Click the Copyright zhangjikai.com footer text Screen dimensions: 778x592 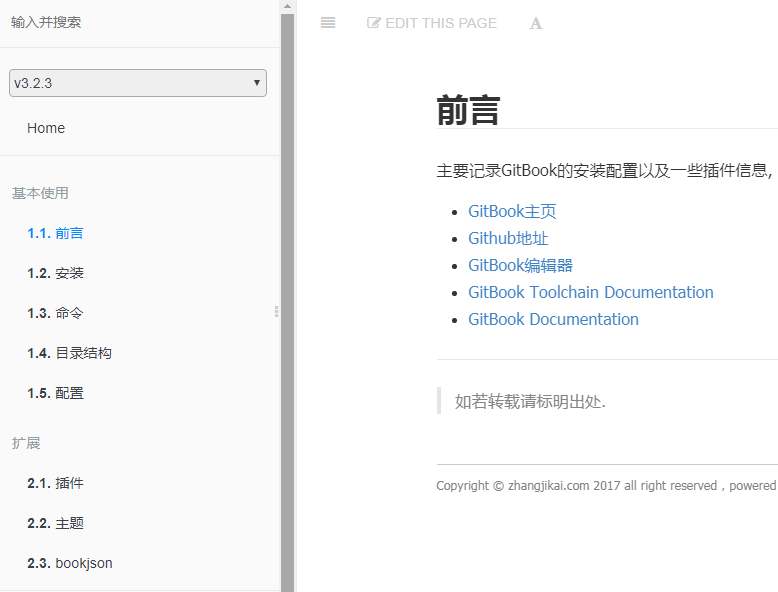coord(606,485)
